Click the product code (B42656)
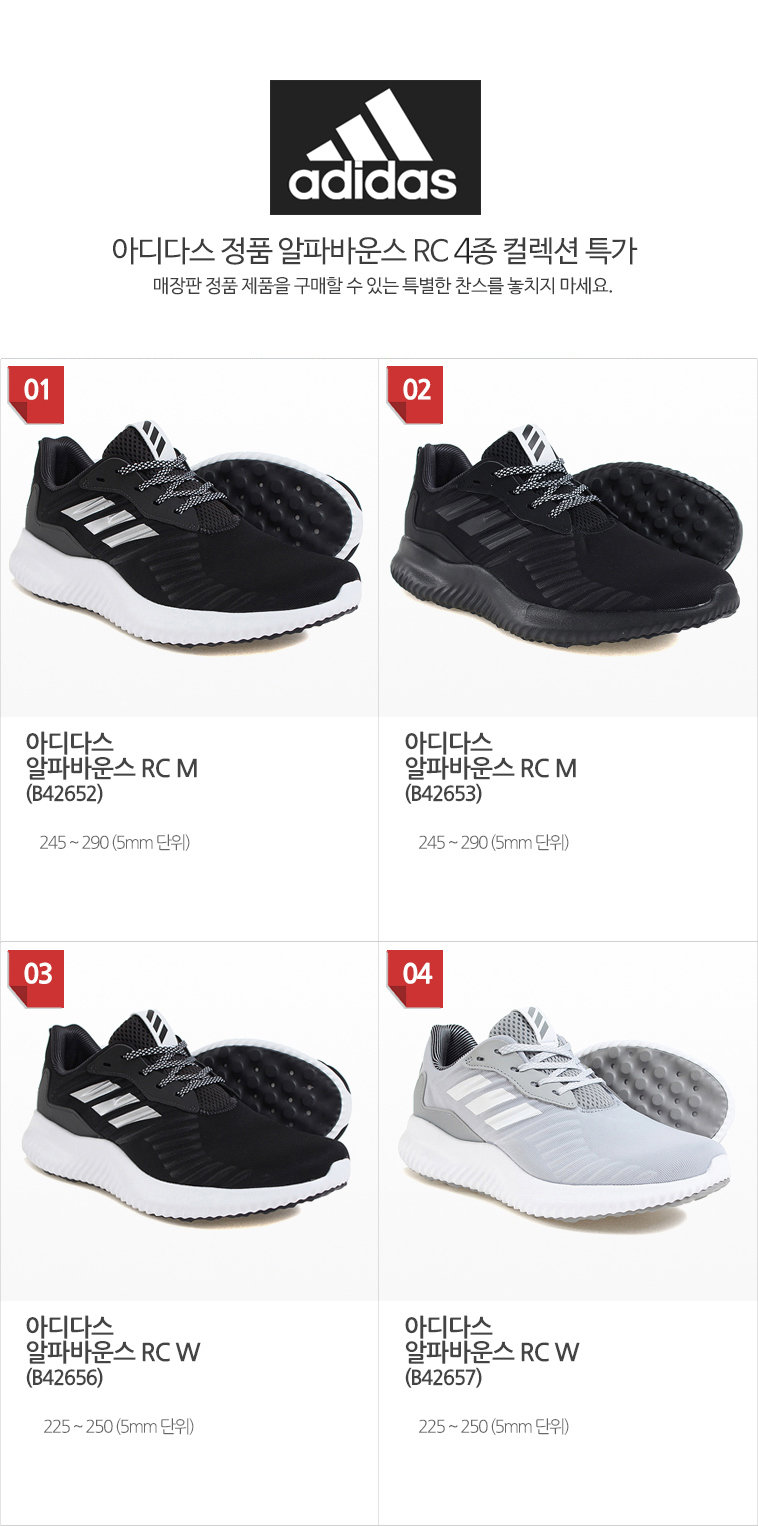Image resolution: width=758 pixels, height=1526 pixels. click(x=64, y=1379)
